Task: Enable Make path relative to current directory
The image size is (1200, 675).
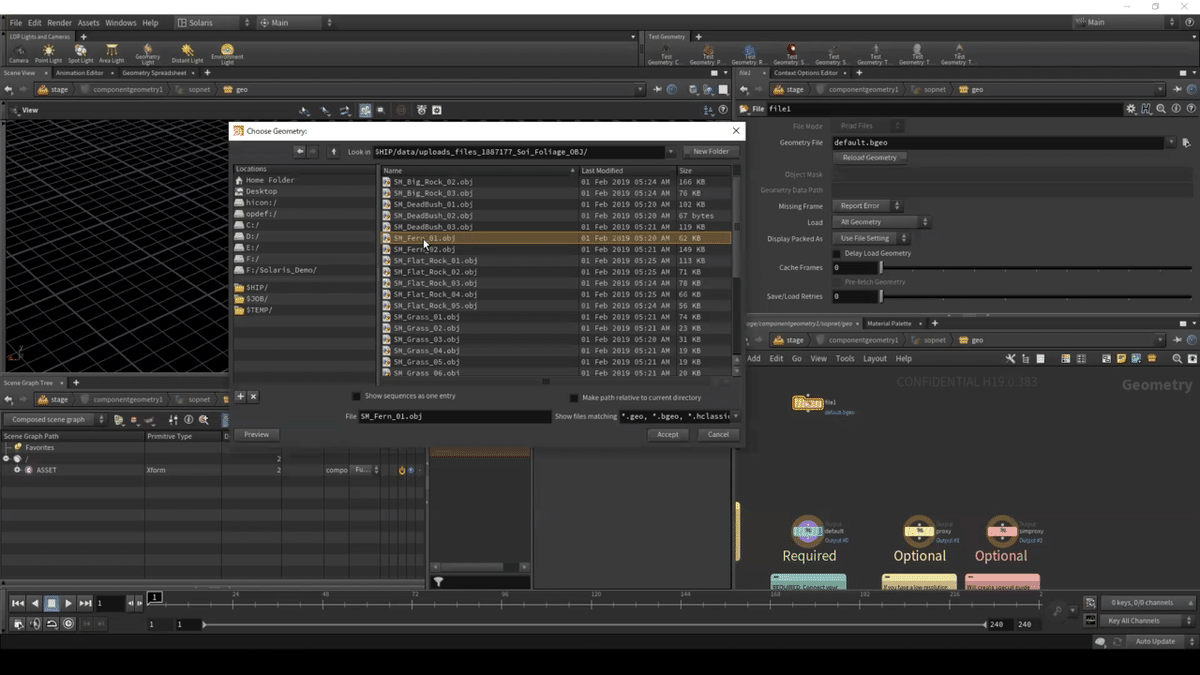Action: point(574,397)
